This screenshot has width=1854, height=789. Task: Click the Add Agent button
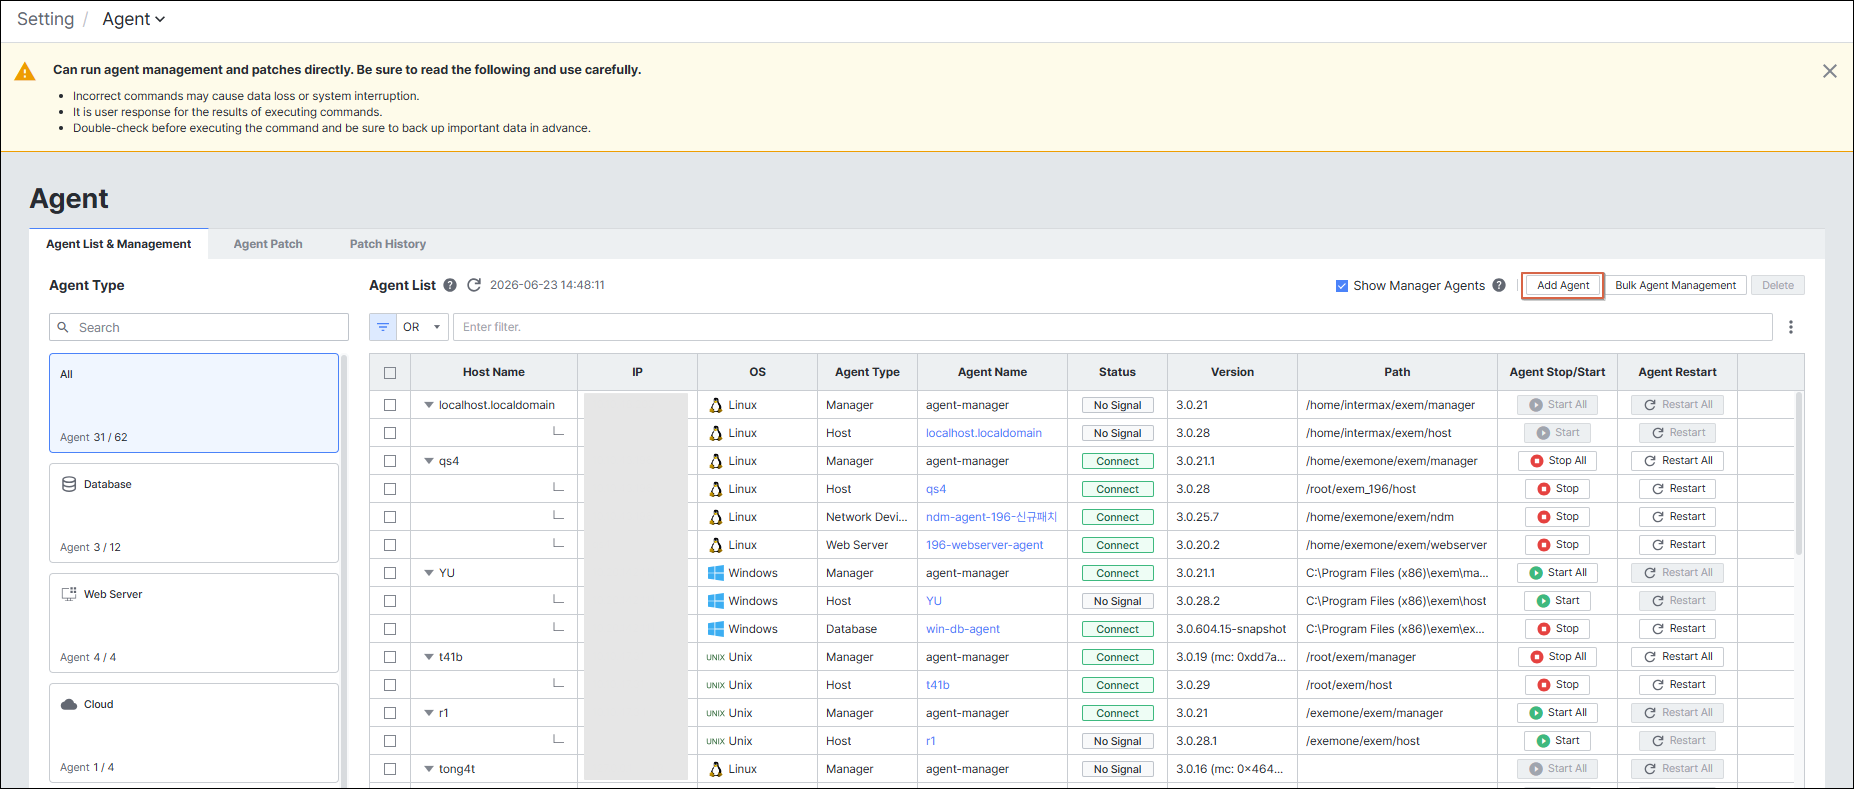(1563, 285)
